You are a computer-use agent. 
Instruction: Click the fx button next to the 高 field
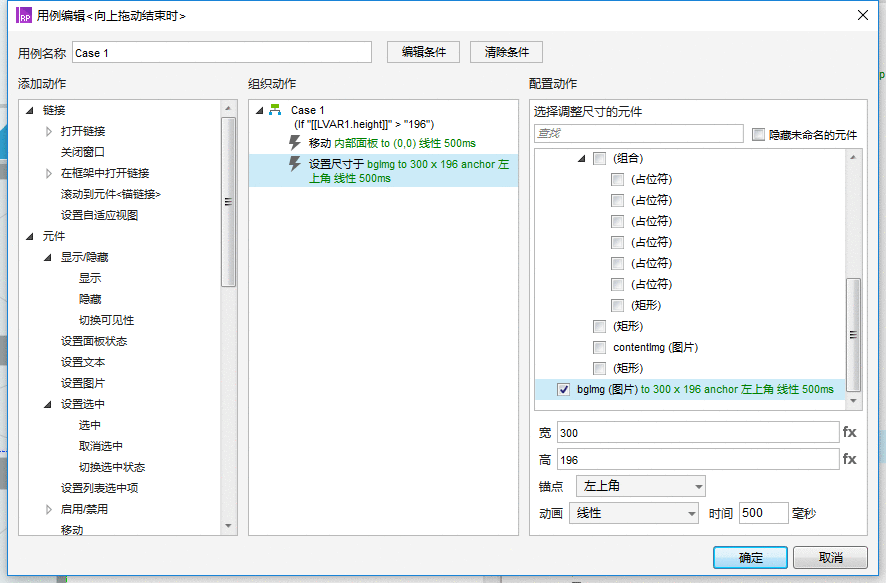tap(849, 459)
